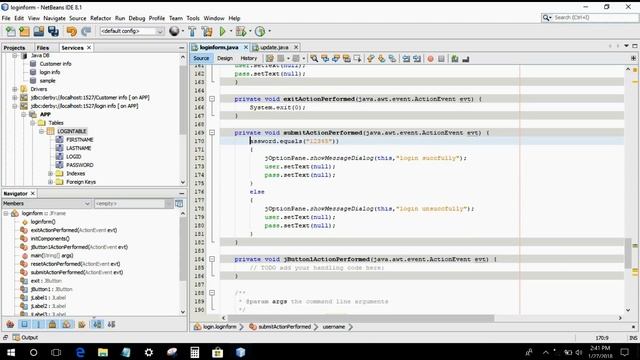Click the Find Previous Occurrence icon
The image size is (640, 360).
[x=325, y=59]
